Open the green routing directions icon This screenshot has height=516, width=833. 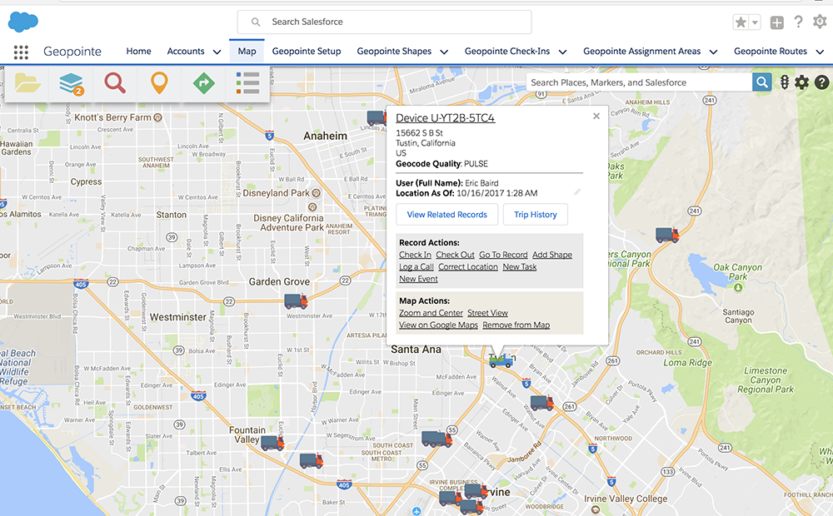pos(204,83)
